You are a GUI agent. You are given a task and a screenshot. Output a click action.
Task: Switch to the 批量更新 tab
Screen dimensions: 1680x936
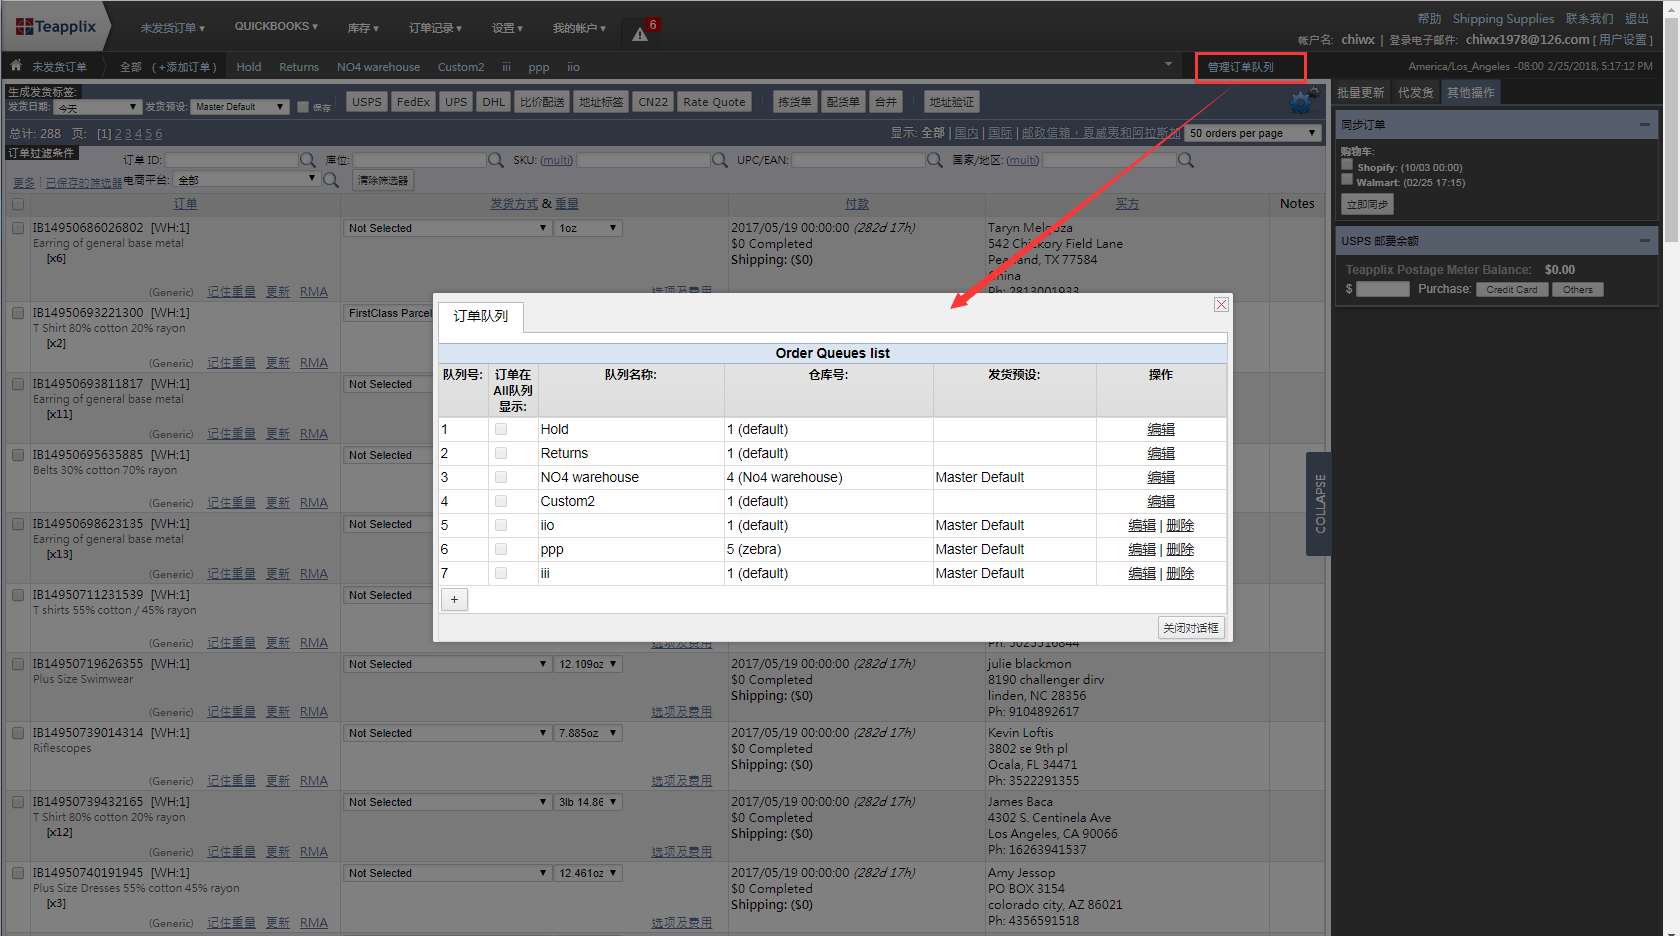tap(1360, 93)
